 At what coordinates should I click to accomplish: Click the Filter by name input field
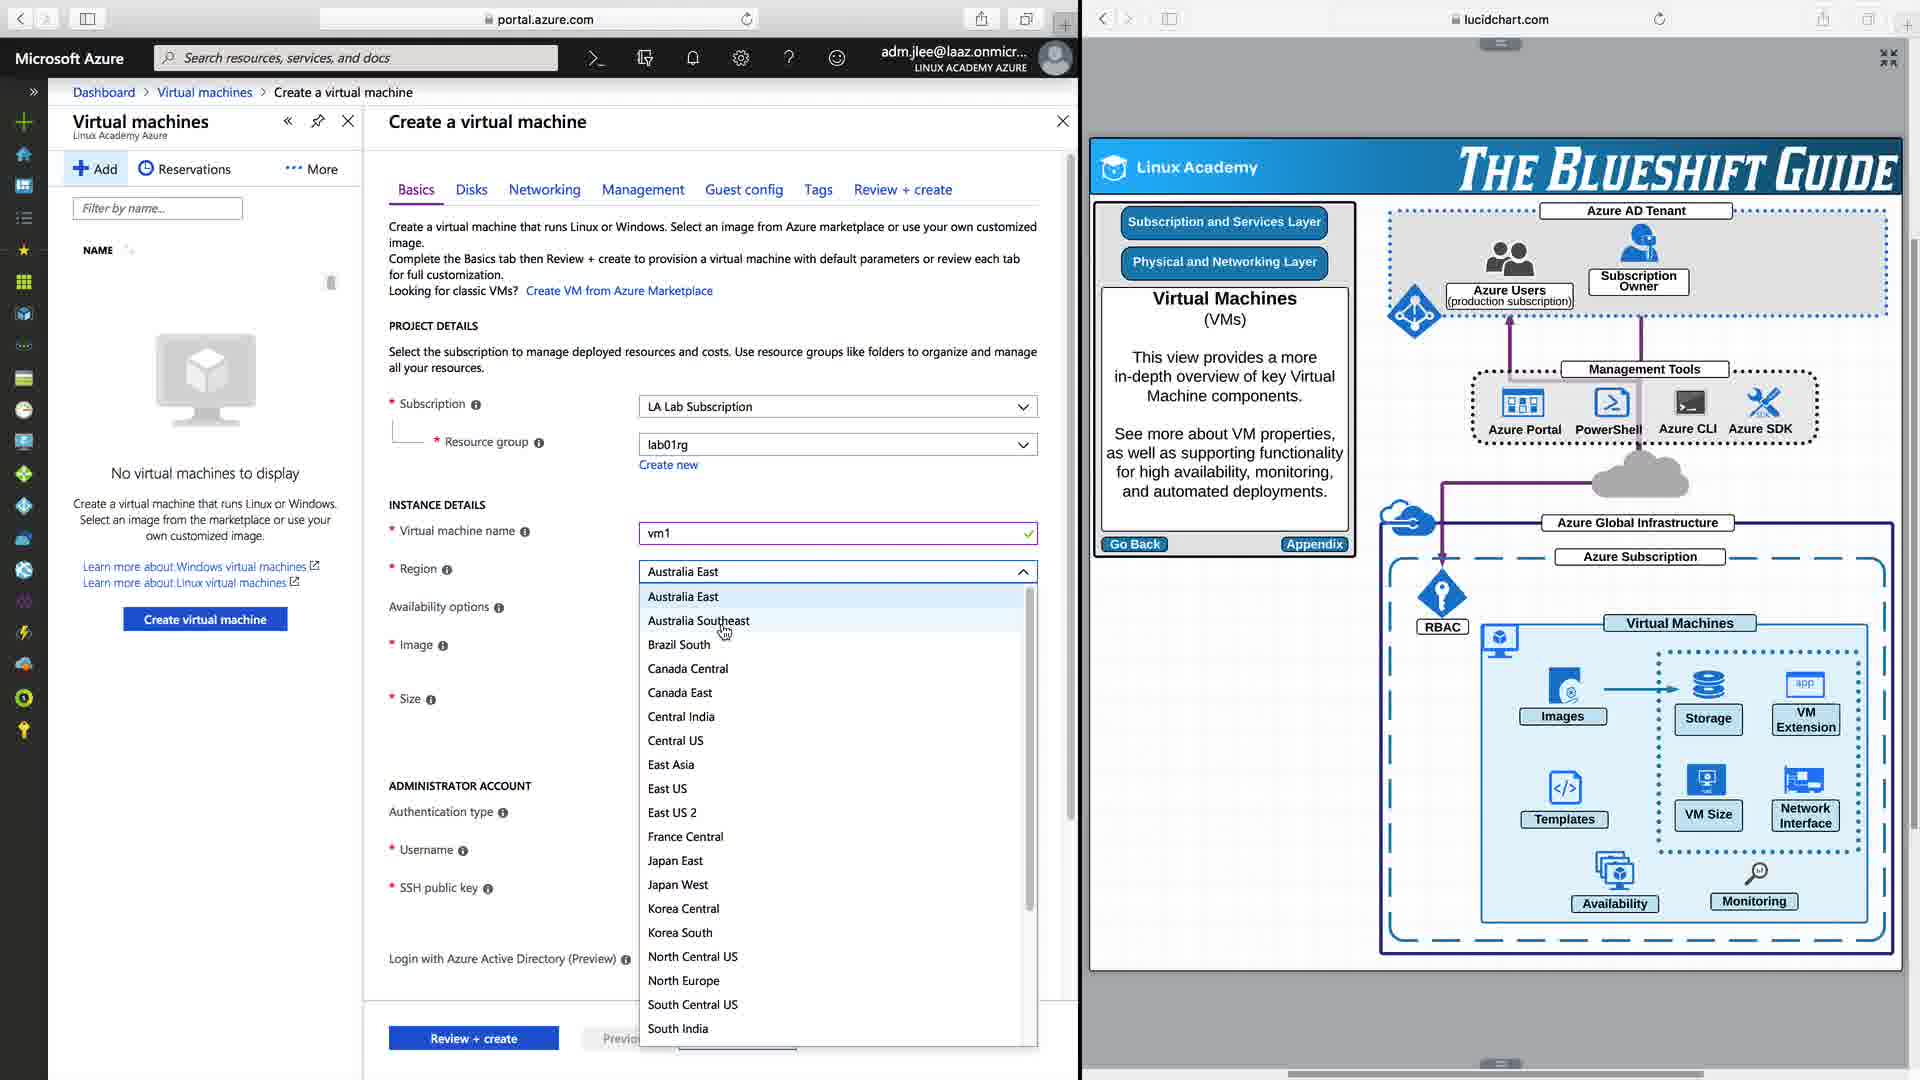tap(157, 208)
